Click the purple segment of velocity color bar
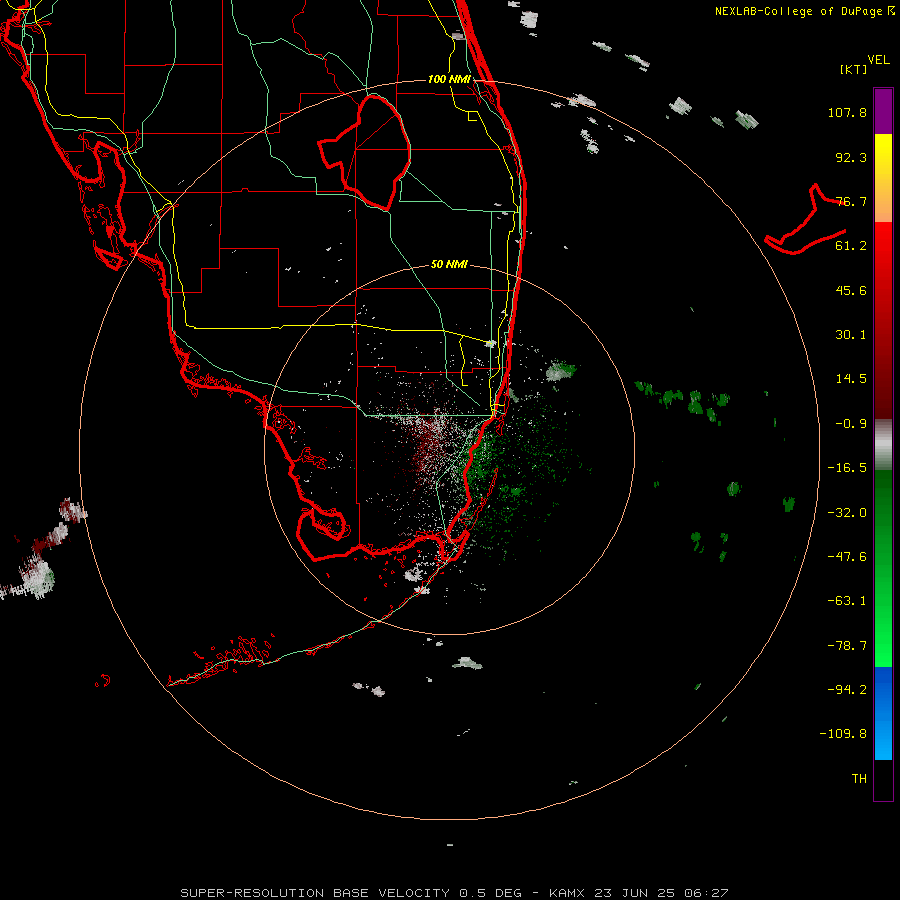 coord(883,111)
